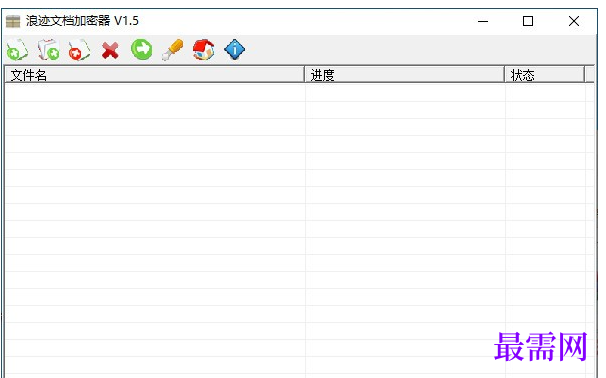
Task: Click the remove file icon with red badge
Action: pyautogui.click(x=79, y=50)
